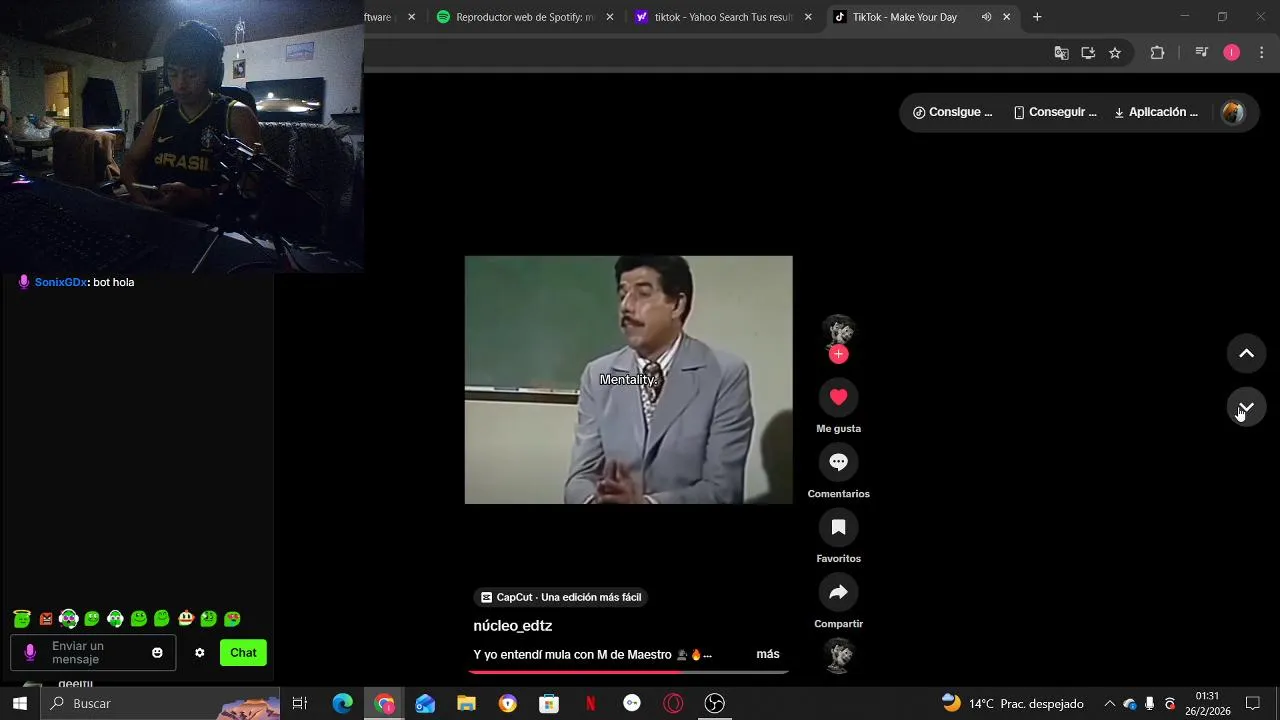The height and width of the screenshot is (720, 1280).
Task: Open the spinning sound disc under Compartir
Action: pyautogui.click(x=838, y=656)
